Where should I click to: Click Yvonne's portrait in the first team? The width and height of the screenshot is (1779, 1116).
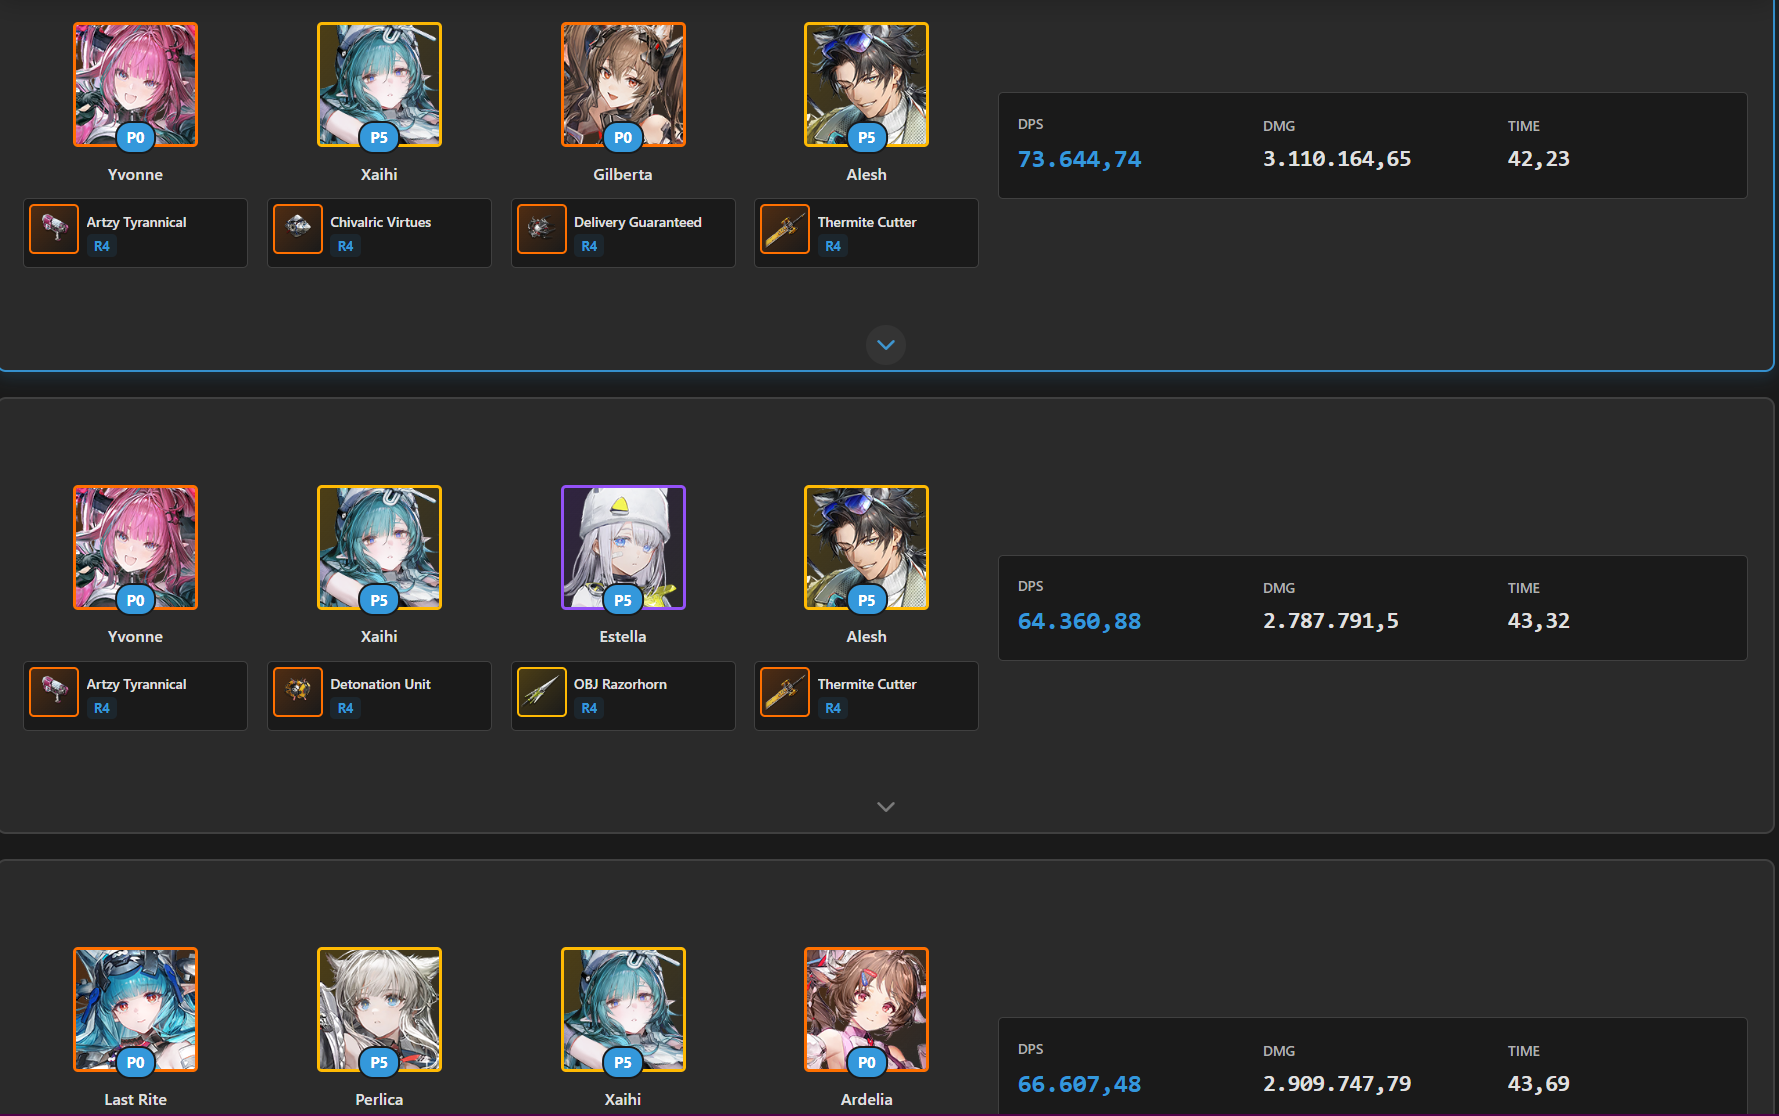(135, 85)
